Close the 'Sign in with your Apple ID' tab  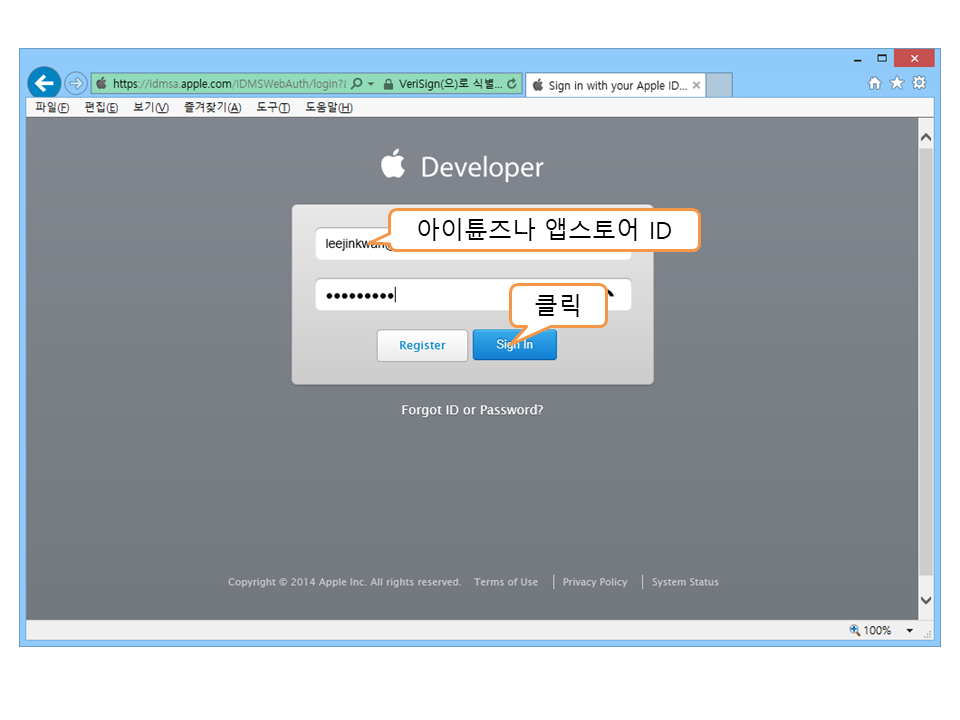[x=696, y=86]
